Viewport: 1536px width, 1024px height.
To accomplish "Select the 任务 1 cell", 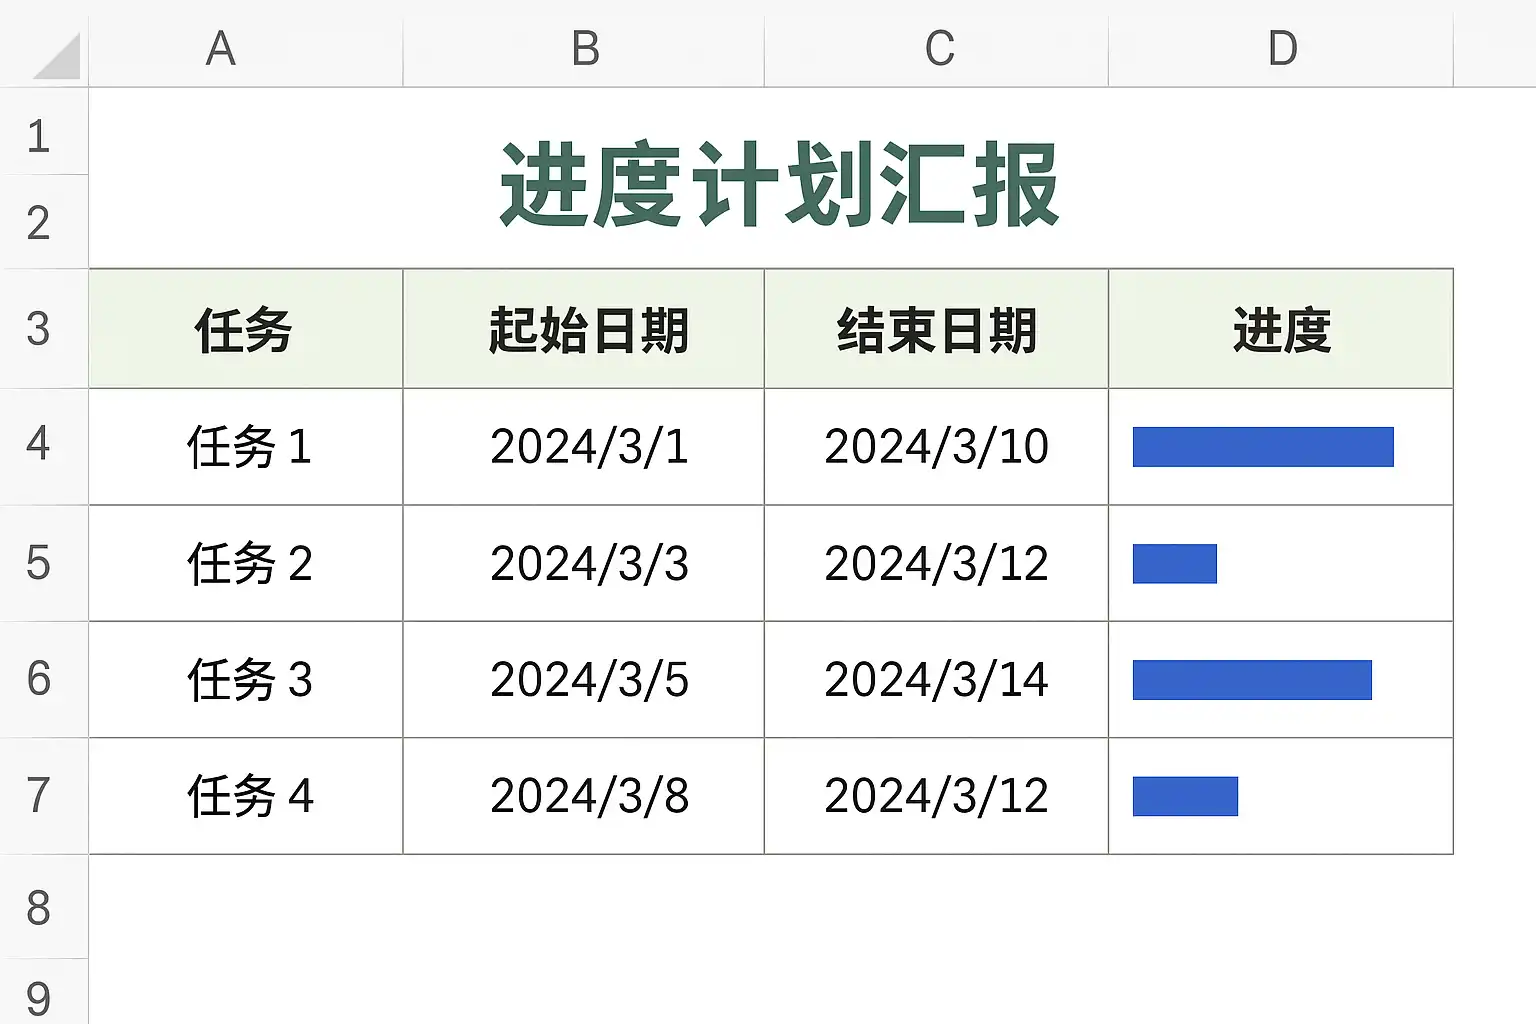I will click(x=248, y=447).
